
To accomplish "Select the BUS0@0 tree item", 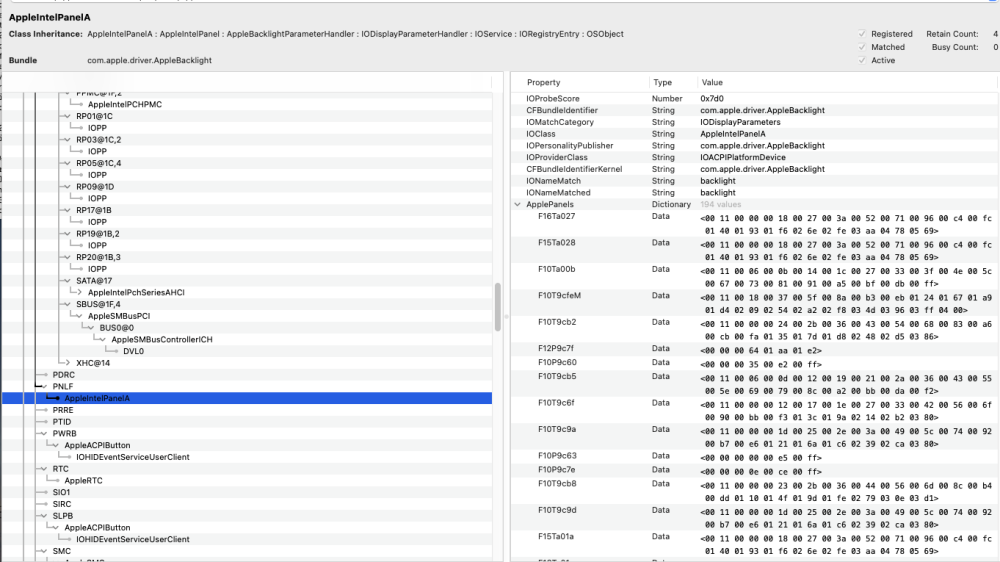I will (x=117, y=328).
